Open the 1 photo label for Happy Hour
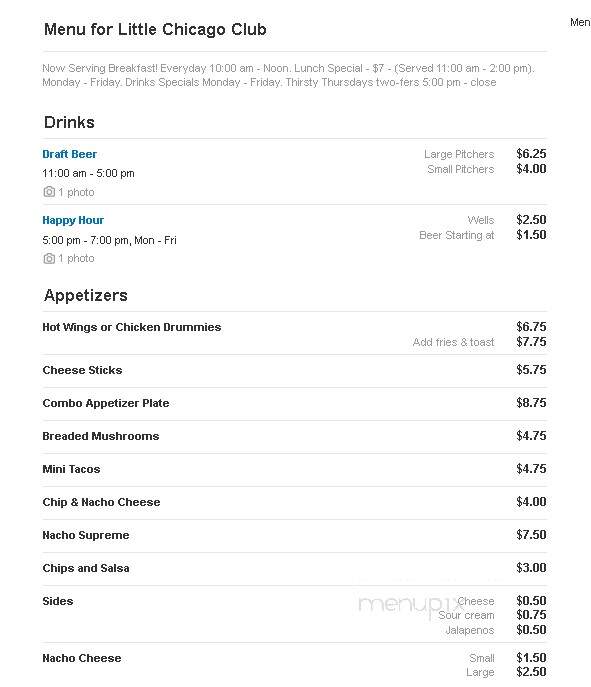Screen dimensions: 591x687 click(76, 259)
